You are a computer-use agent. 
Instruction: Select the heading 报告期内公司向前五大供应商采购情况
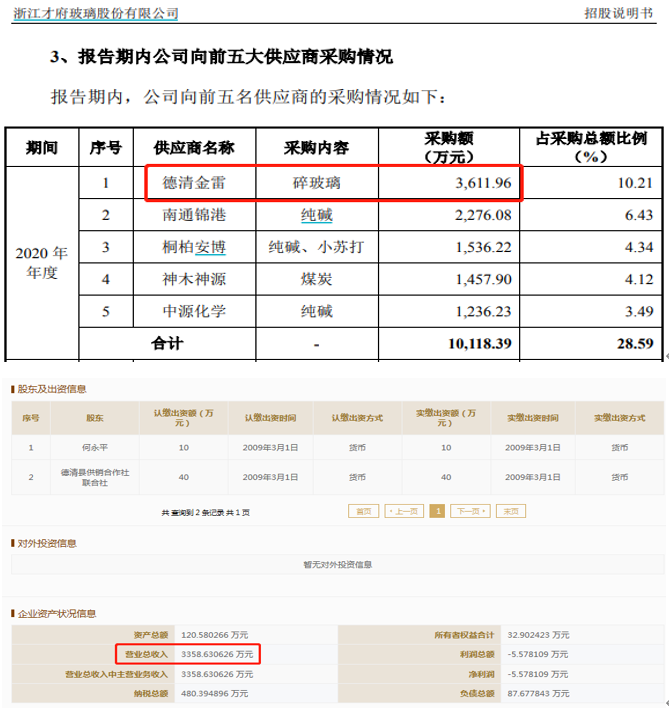(235, 57)
